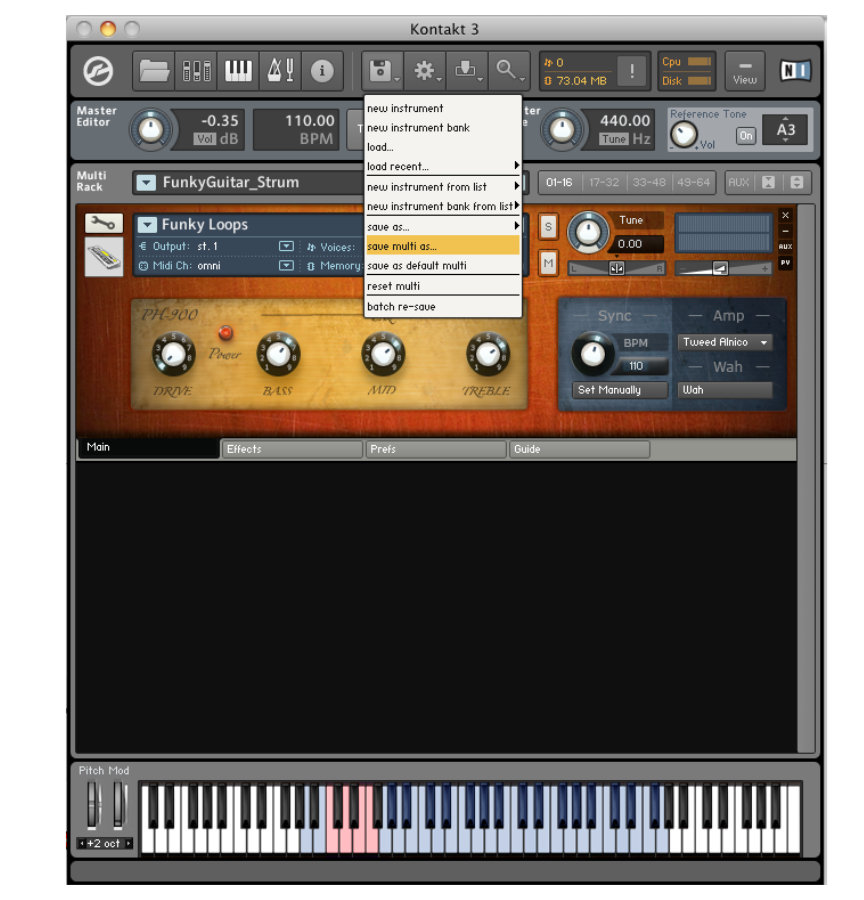Expand save as submenu
This screenshot has height=900, width=864.
point(443,227)
